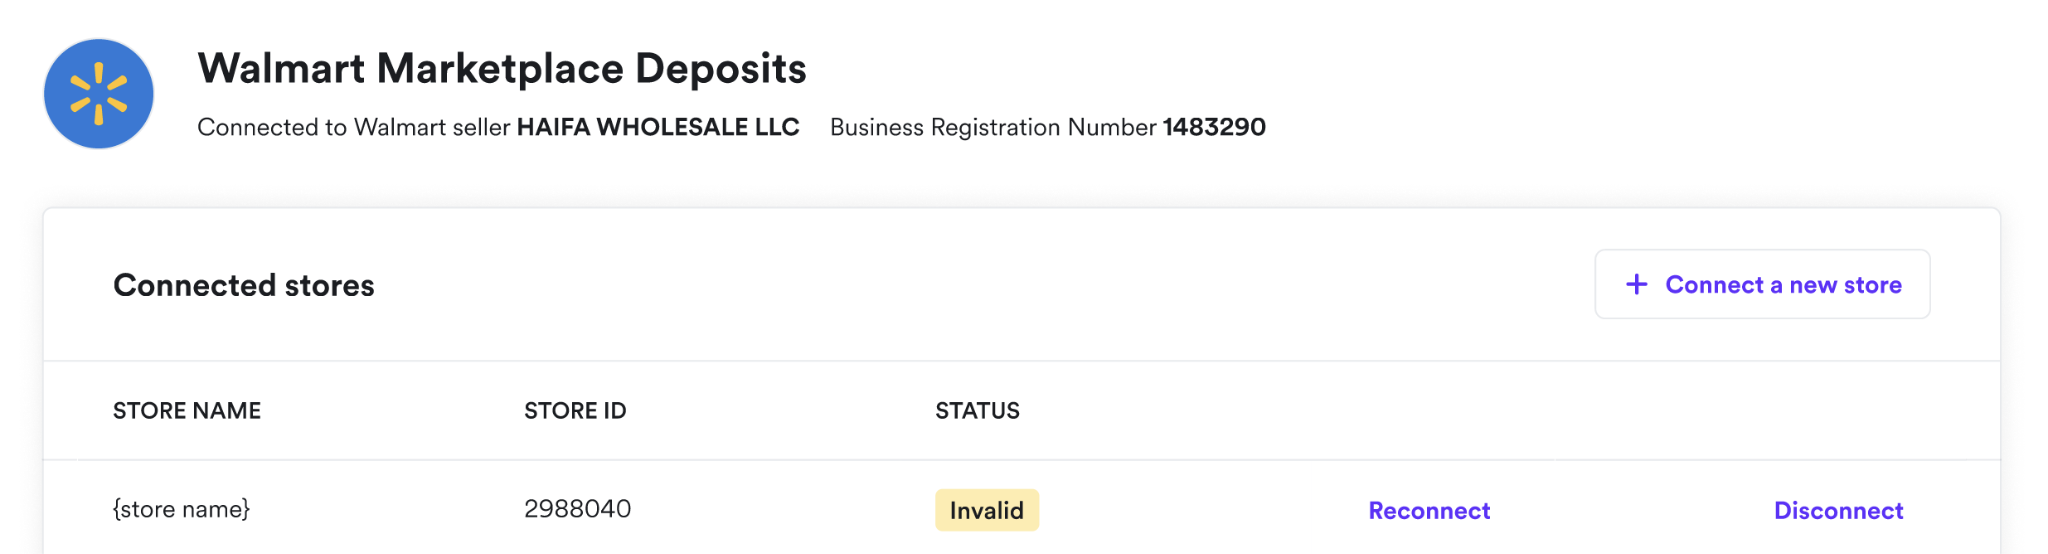Click the plus icon beside Connect a new store

(x=1636, y=285)
